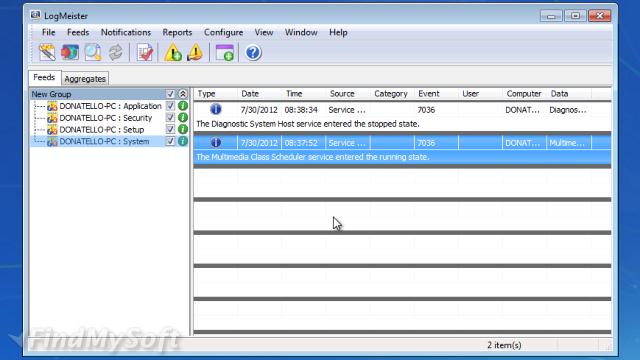Click the warning triangle with hand icon
Viewport: 640px width, 360px height.
(x=196, y=53)
